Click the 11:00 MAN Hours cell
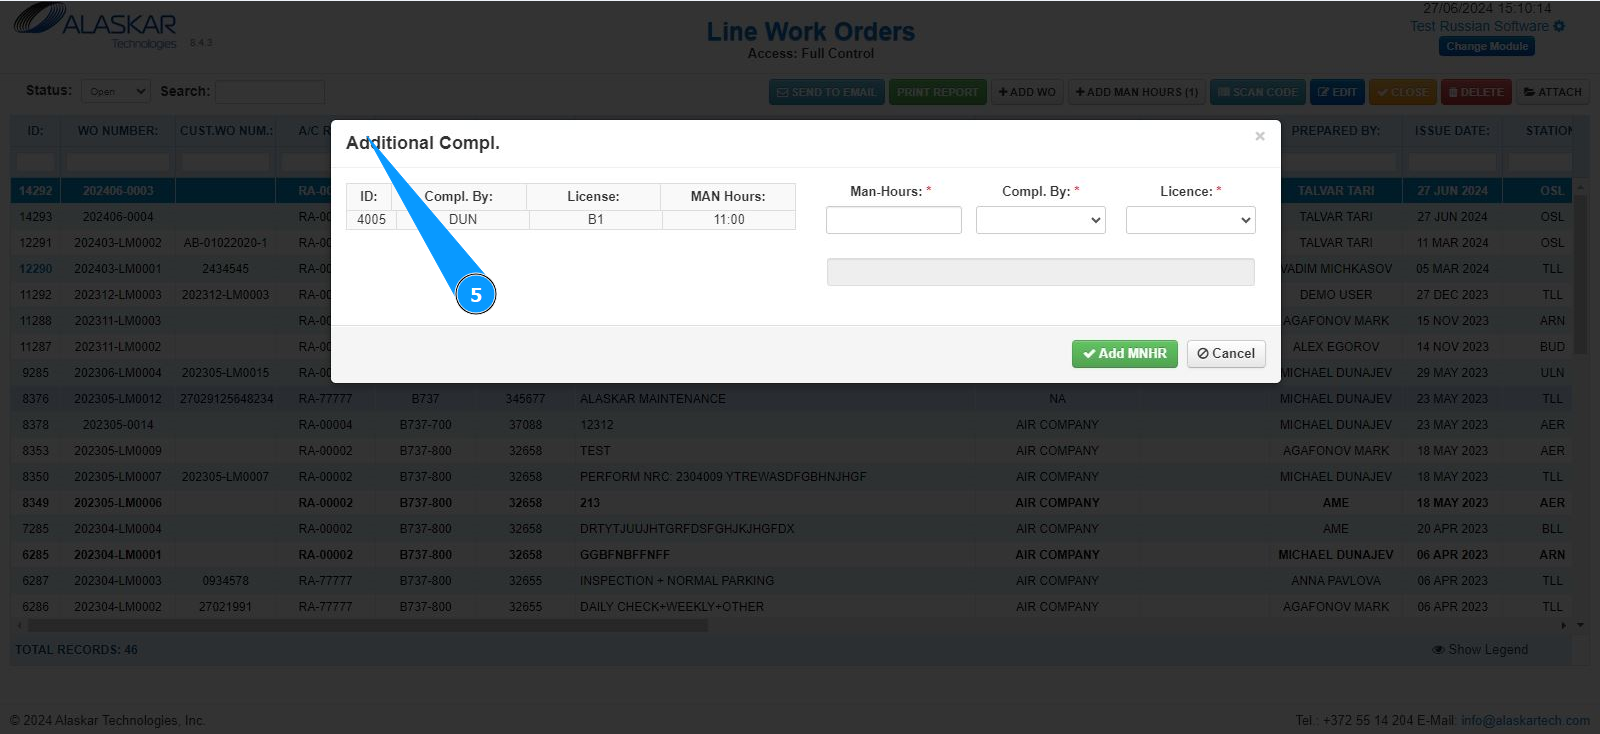Viewport: 1600px width, 734px height. (729, 220)
